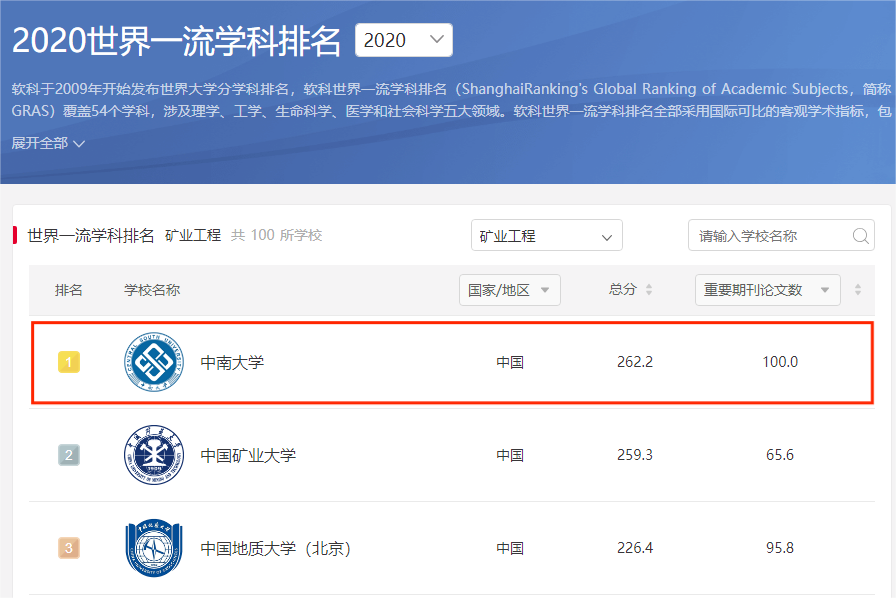The width and height of the screenshot is (896, 598).
Task: Click the 2020世界一流学科排名 page title
Action: [176, 41]
